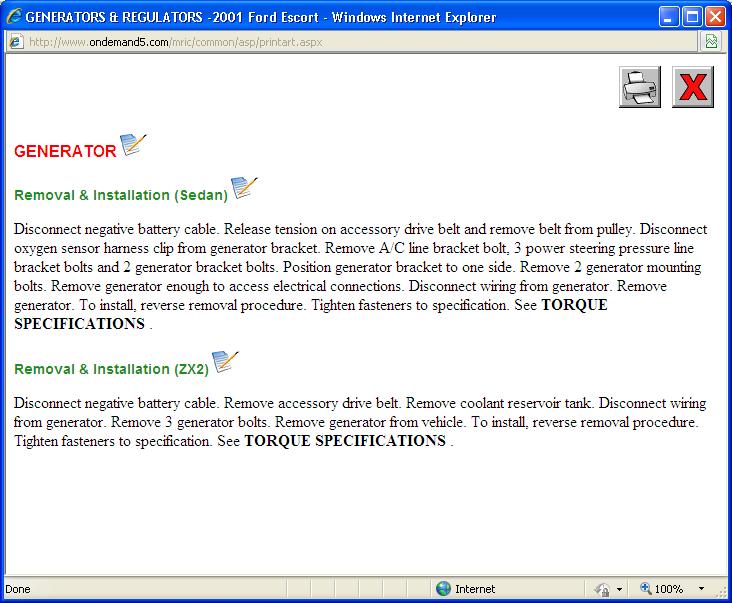The image size is (732, 603).
Task: Click the address bar URL field
Action: tap(352, 42)
